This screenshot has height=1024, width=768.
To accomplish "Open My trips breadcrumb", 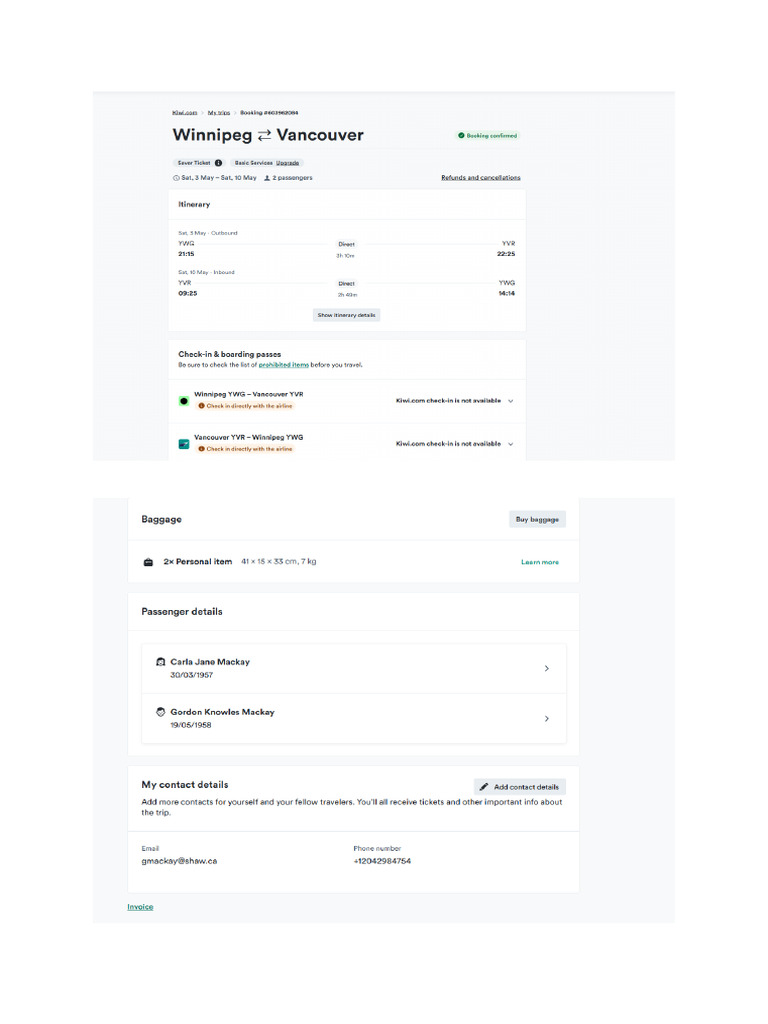I will pyautogui.click(x=219, y=113).
